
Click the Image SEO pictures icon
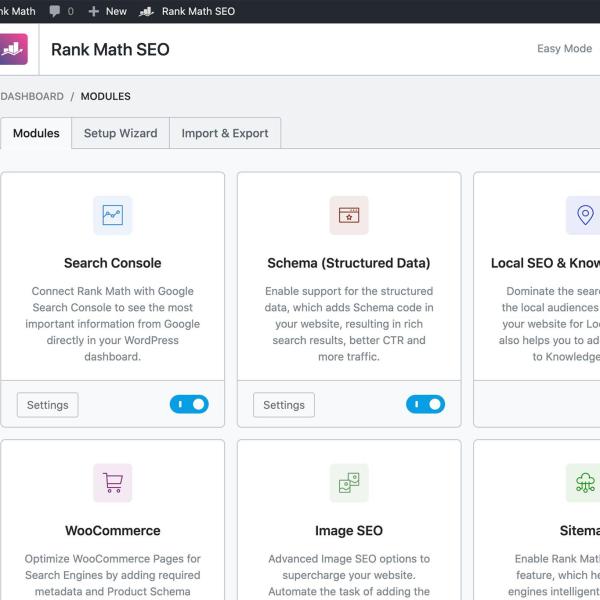tap(349, 483)
